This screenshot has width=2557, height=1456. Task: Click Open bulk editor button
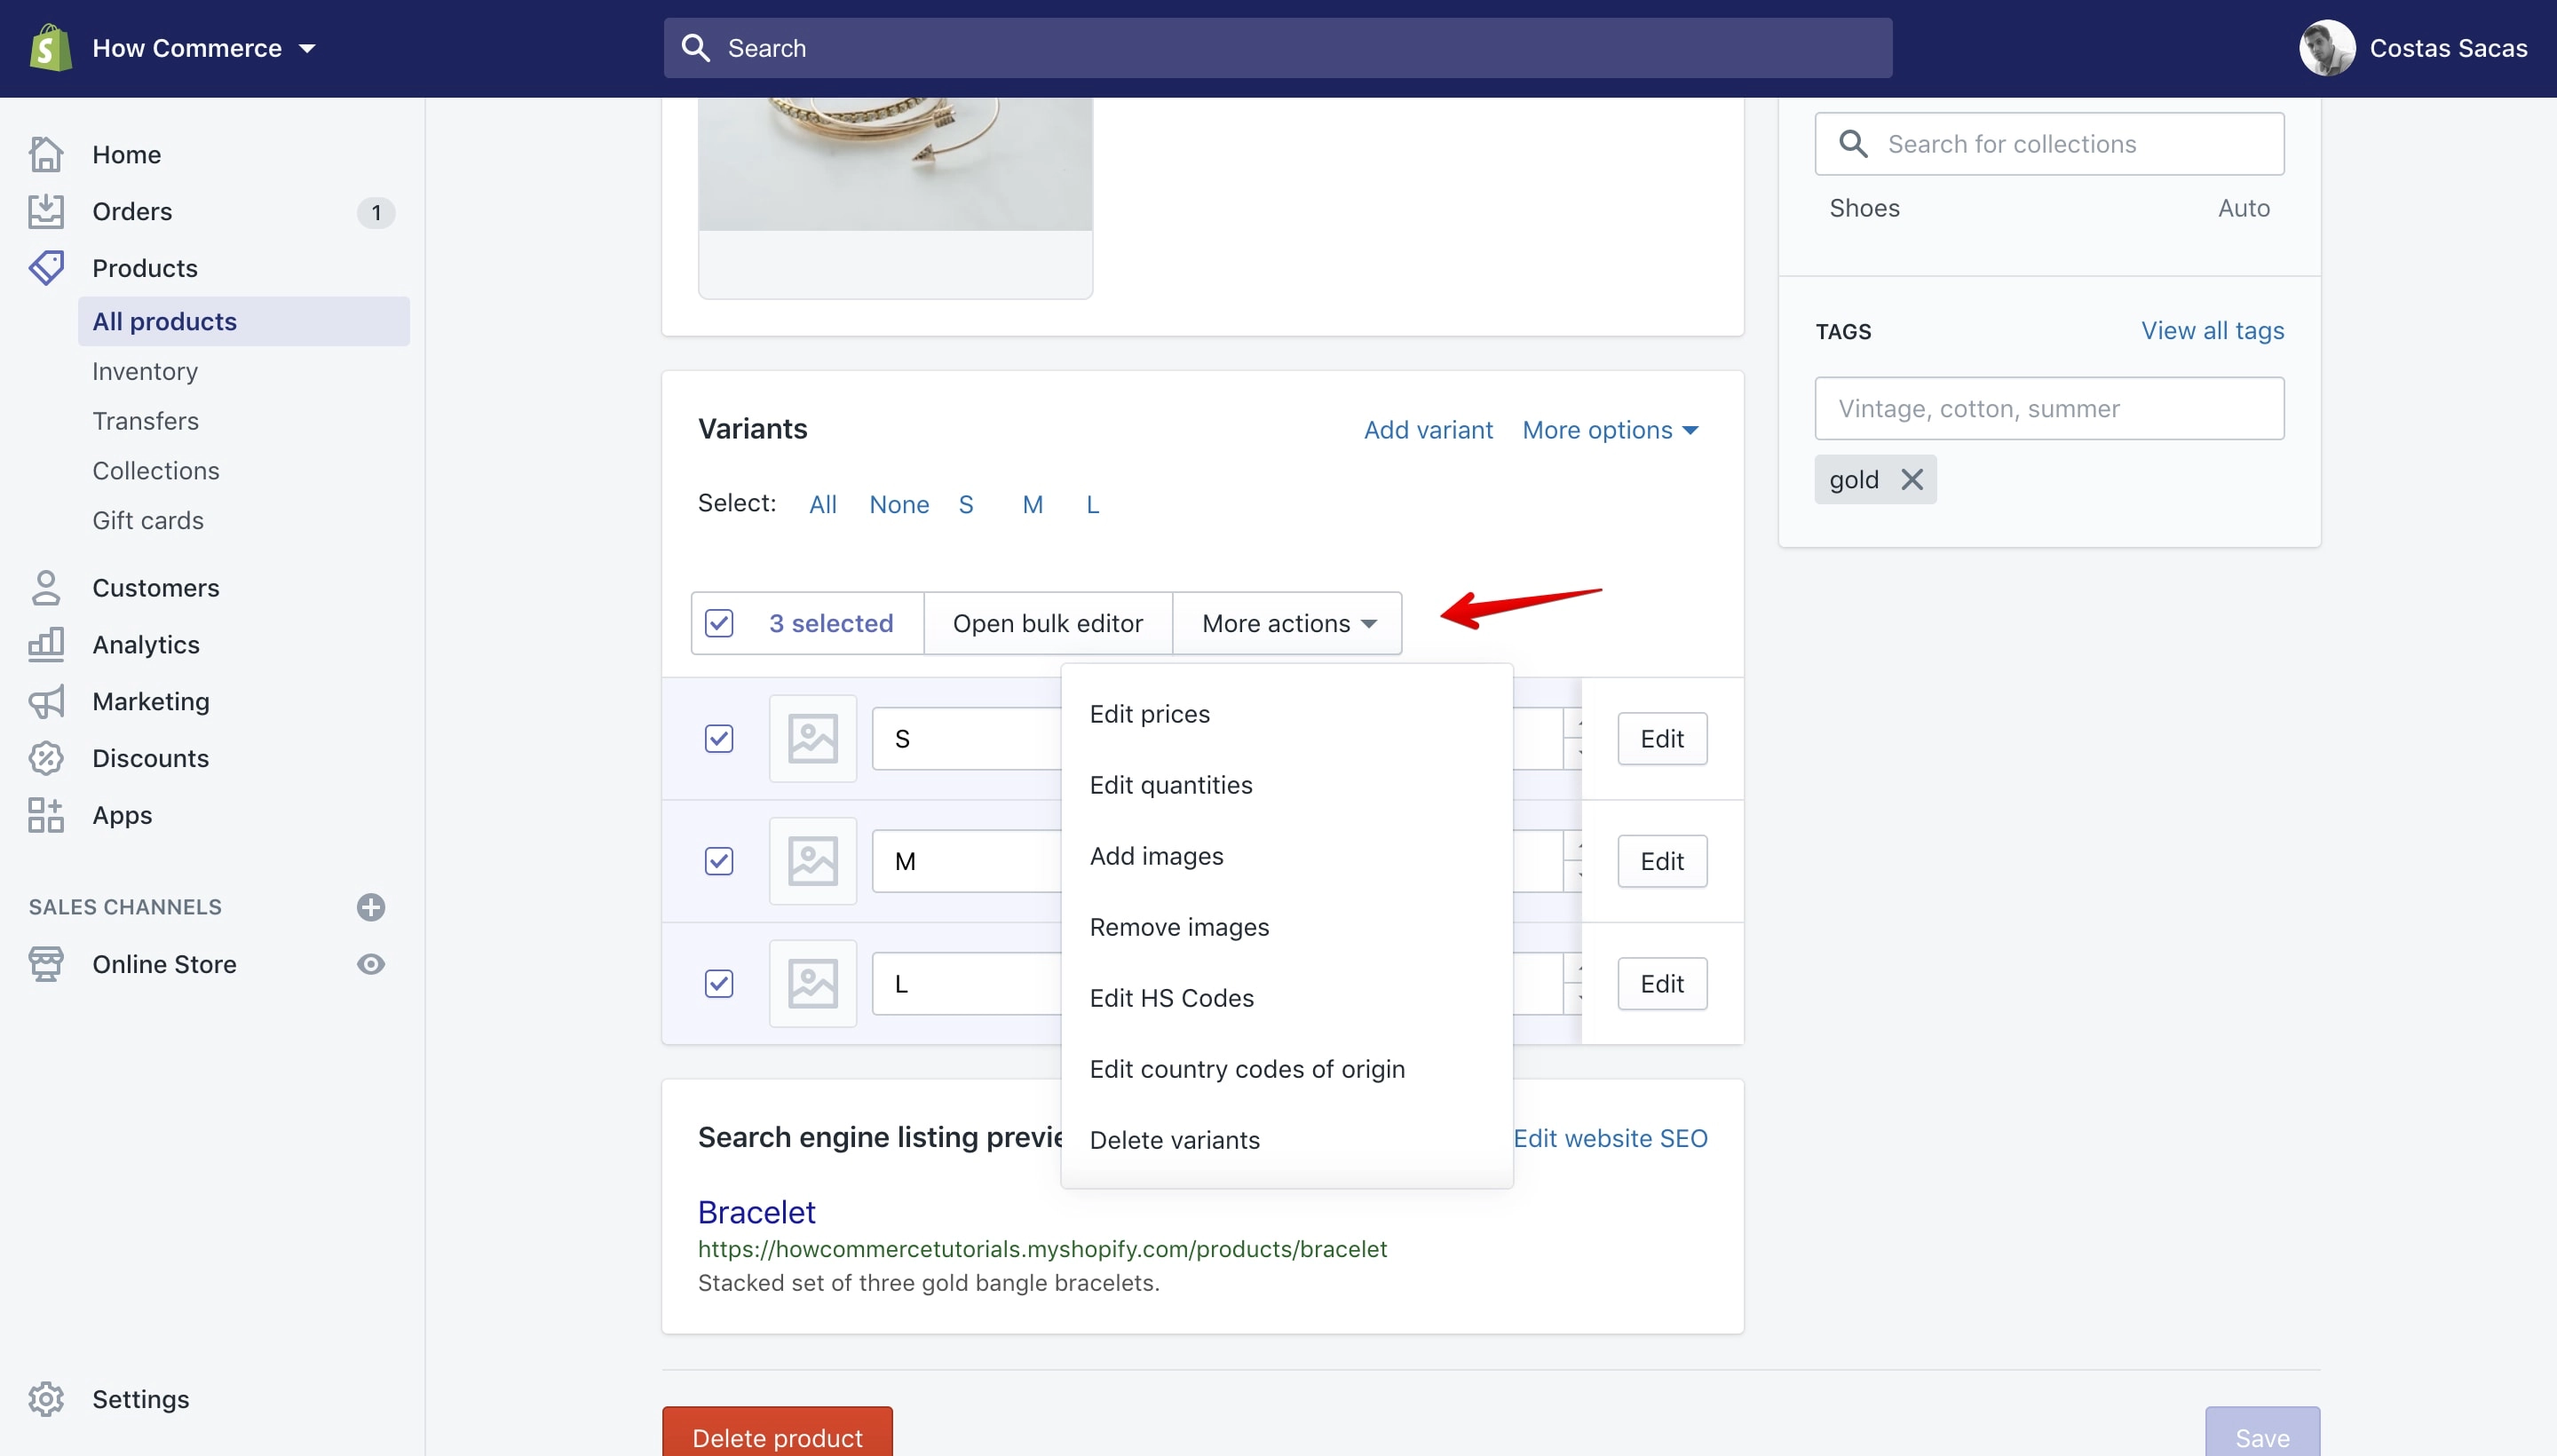tap(1047, 623)
